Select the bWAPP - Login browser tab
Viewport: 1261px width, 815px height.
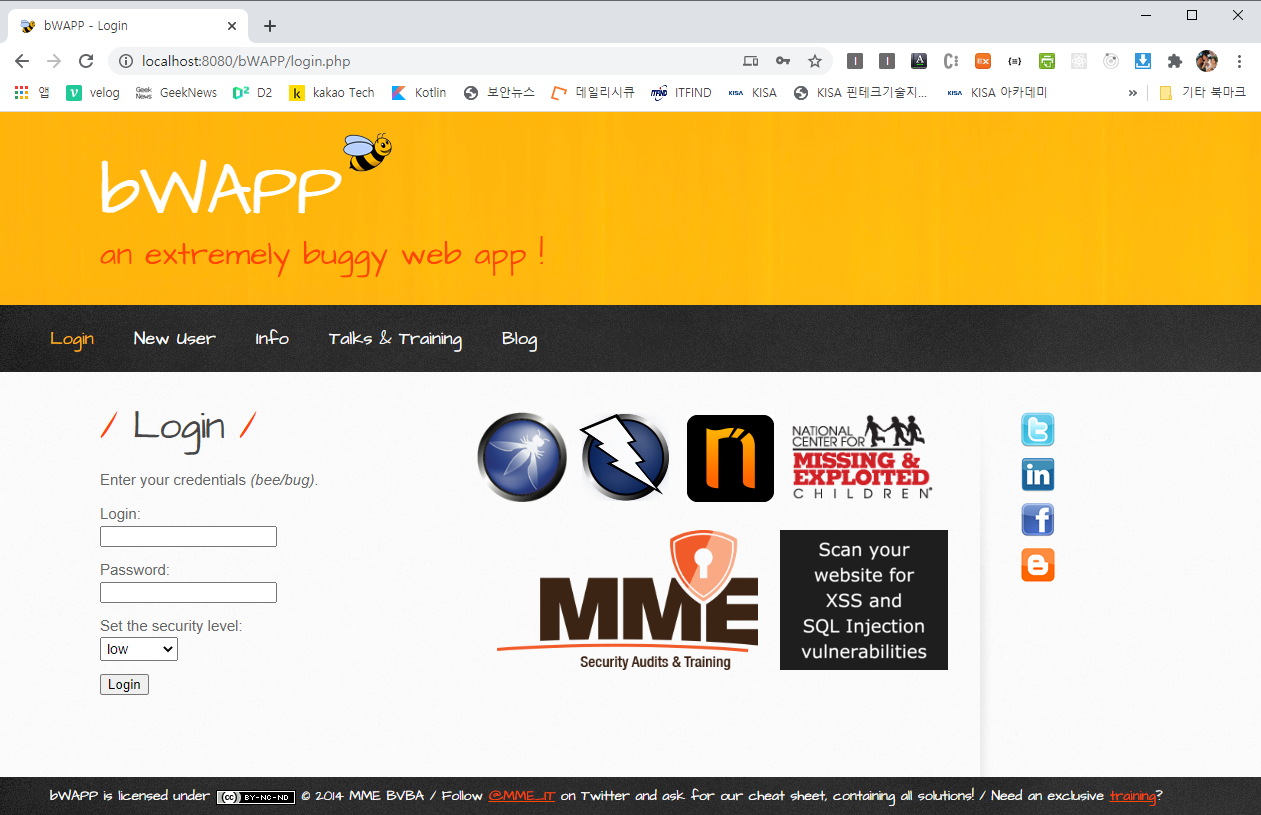coord(128,26)
